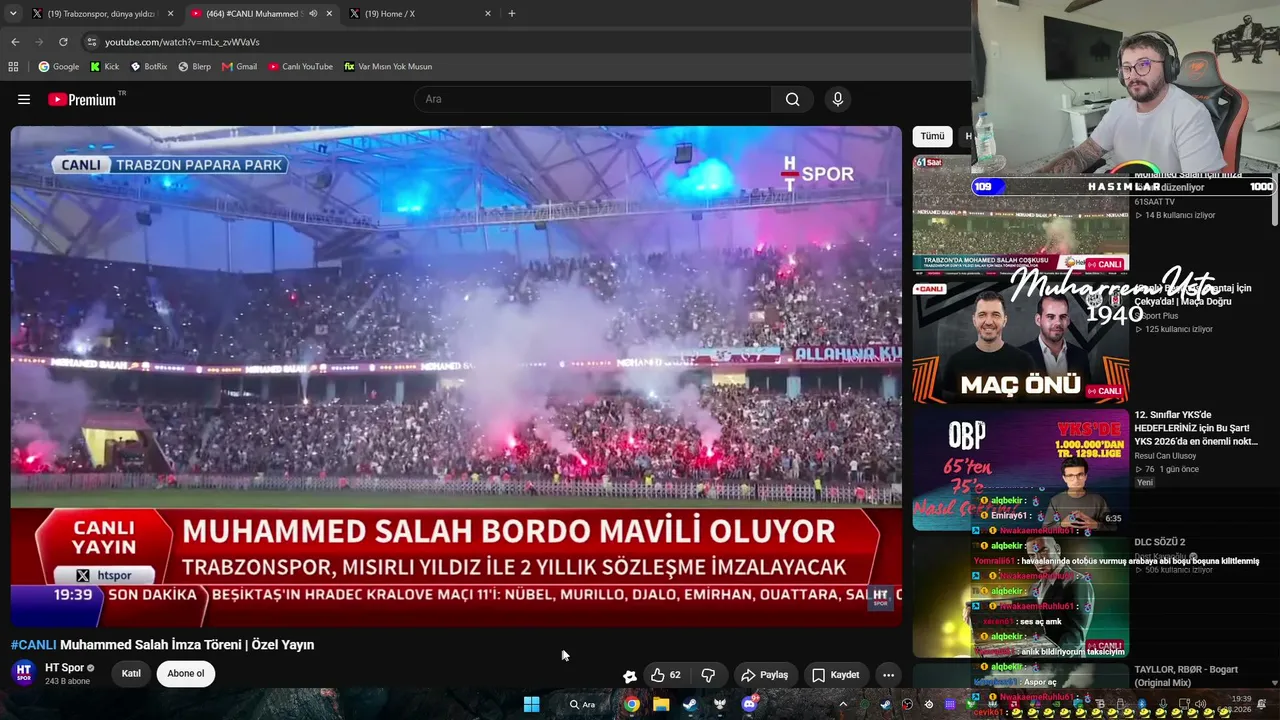The width and height of the screenshot is (1280, 720).
Task: Click the Thanks/super reaction icon beside like
Action: [630, 676]
